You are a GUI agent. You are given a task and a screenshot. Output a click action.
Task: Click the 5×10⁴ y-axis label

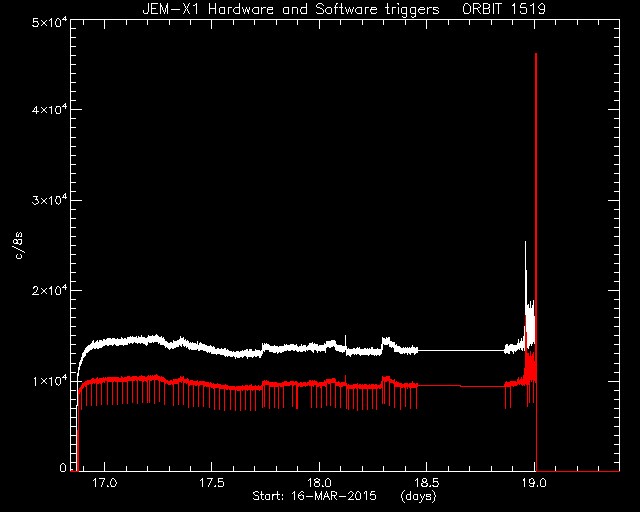(49, 22)
